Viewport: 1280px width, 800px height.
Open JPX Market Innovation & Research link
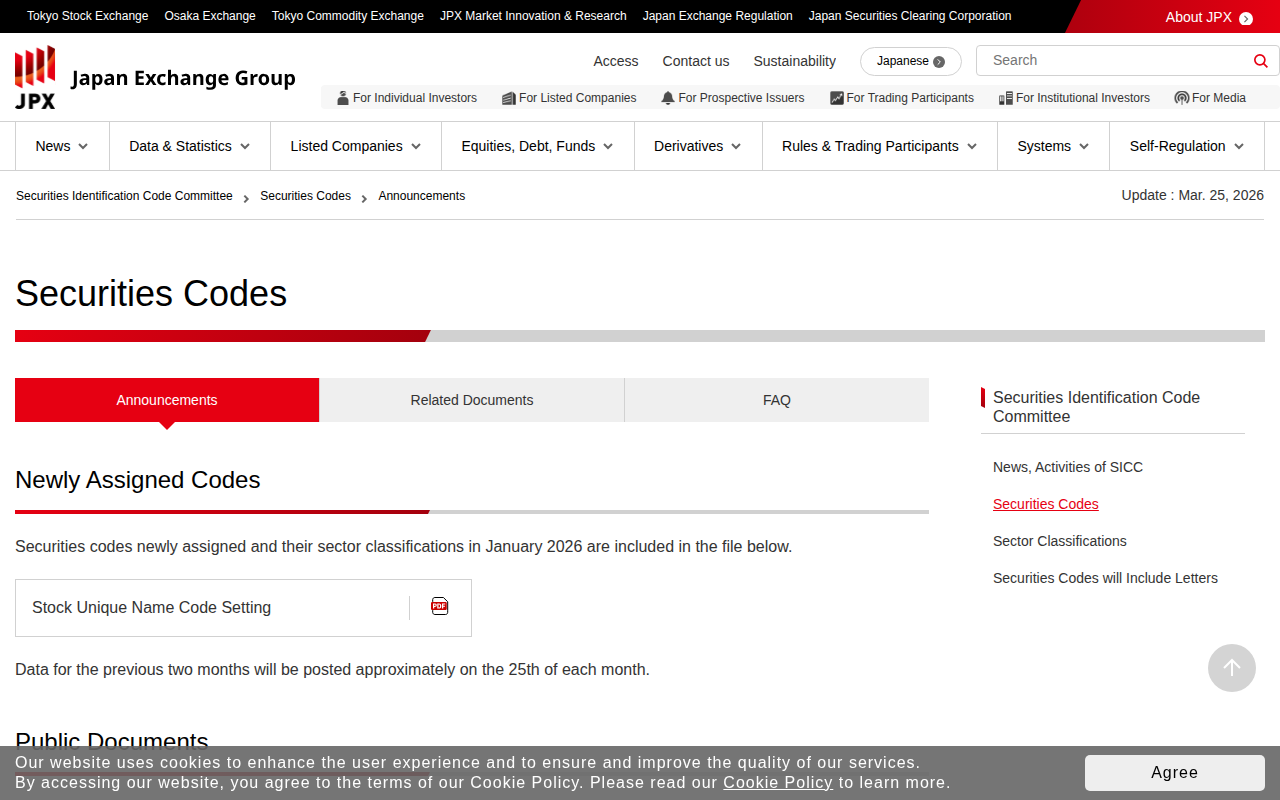coord(533,16)
